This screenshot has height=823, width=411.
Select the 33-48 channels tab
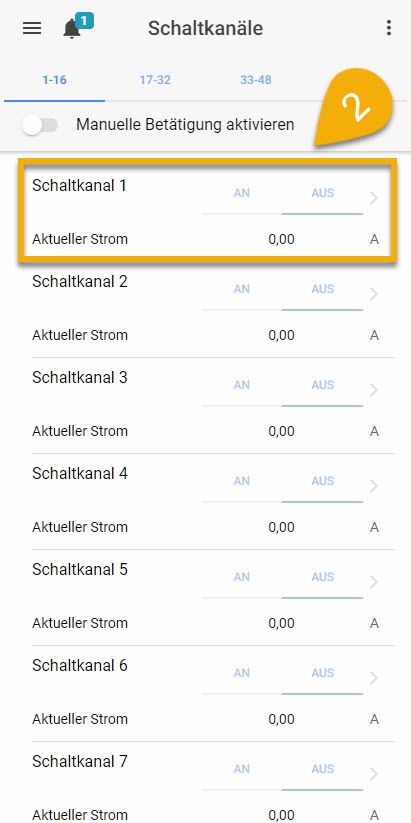coord(256,80)
